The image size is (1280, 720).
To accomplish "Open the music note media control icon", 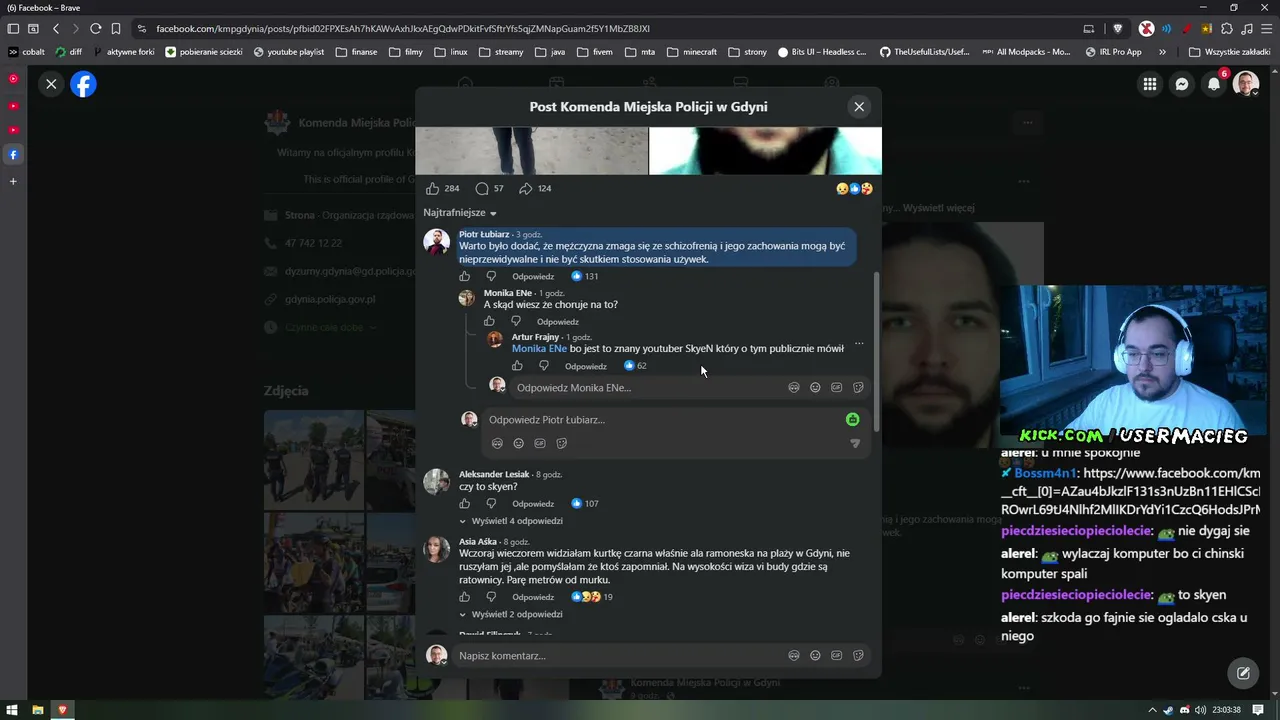I will (1246, 29).
